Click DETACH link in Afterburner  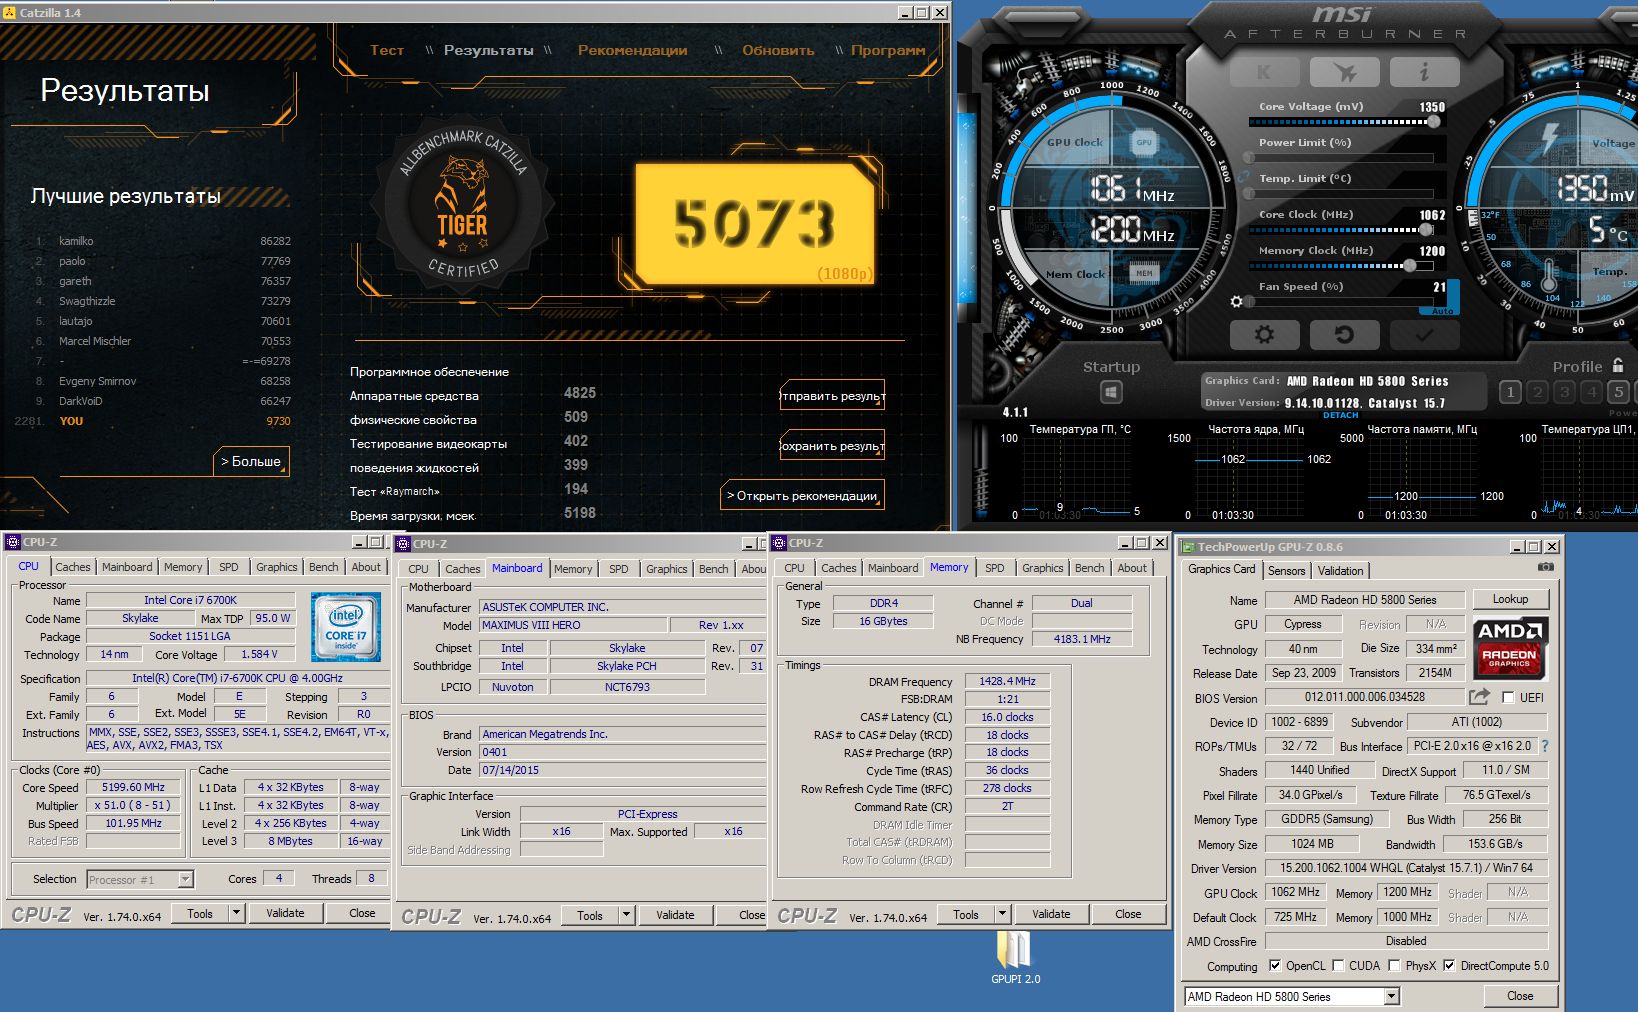point(1340,415)
